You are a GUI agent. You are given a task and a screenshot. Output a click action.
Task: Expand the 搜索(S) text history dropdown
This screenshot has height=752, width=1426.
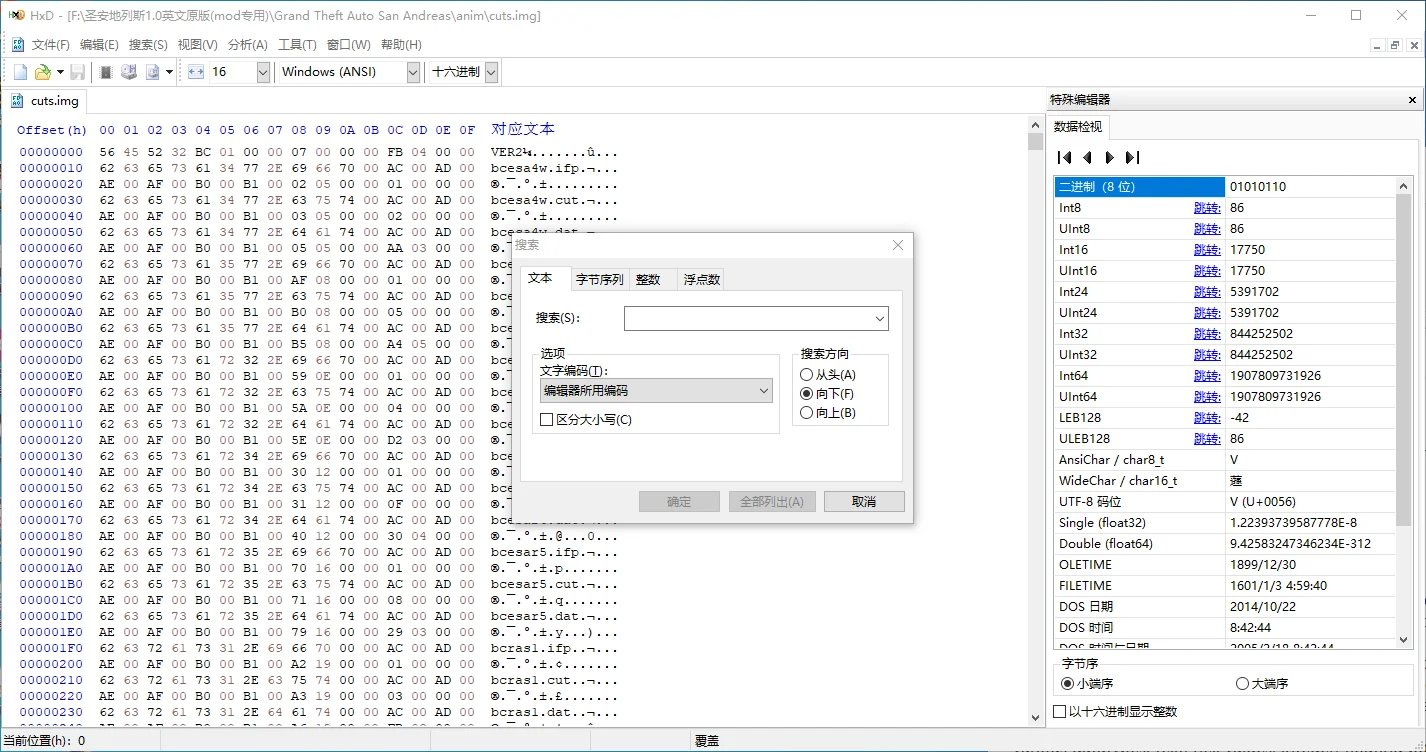click(879, 319)
